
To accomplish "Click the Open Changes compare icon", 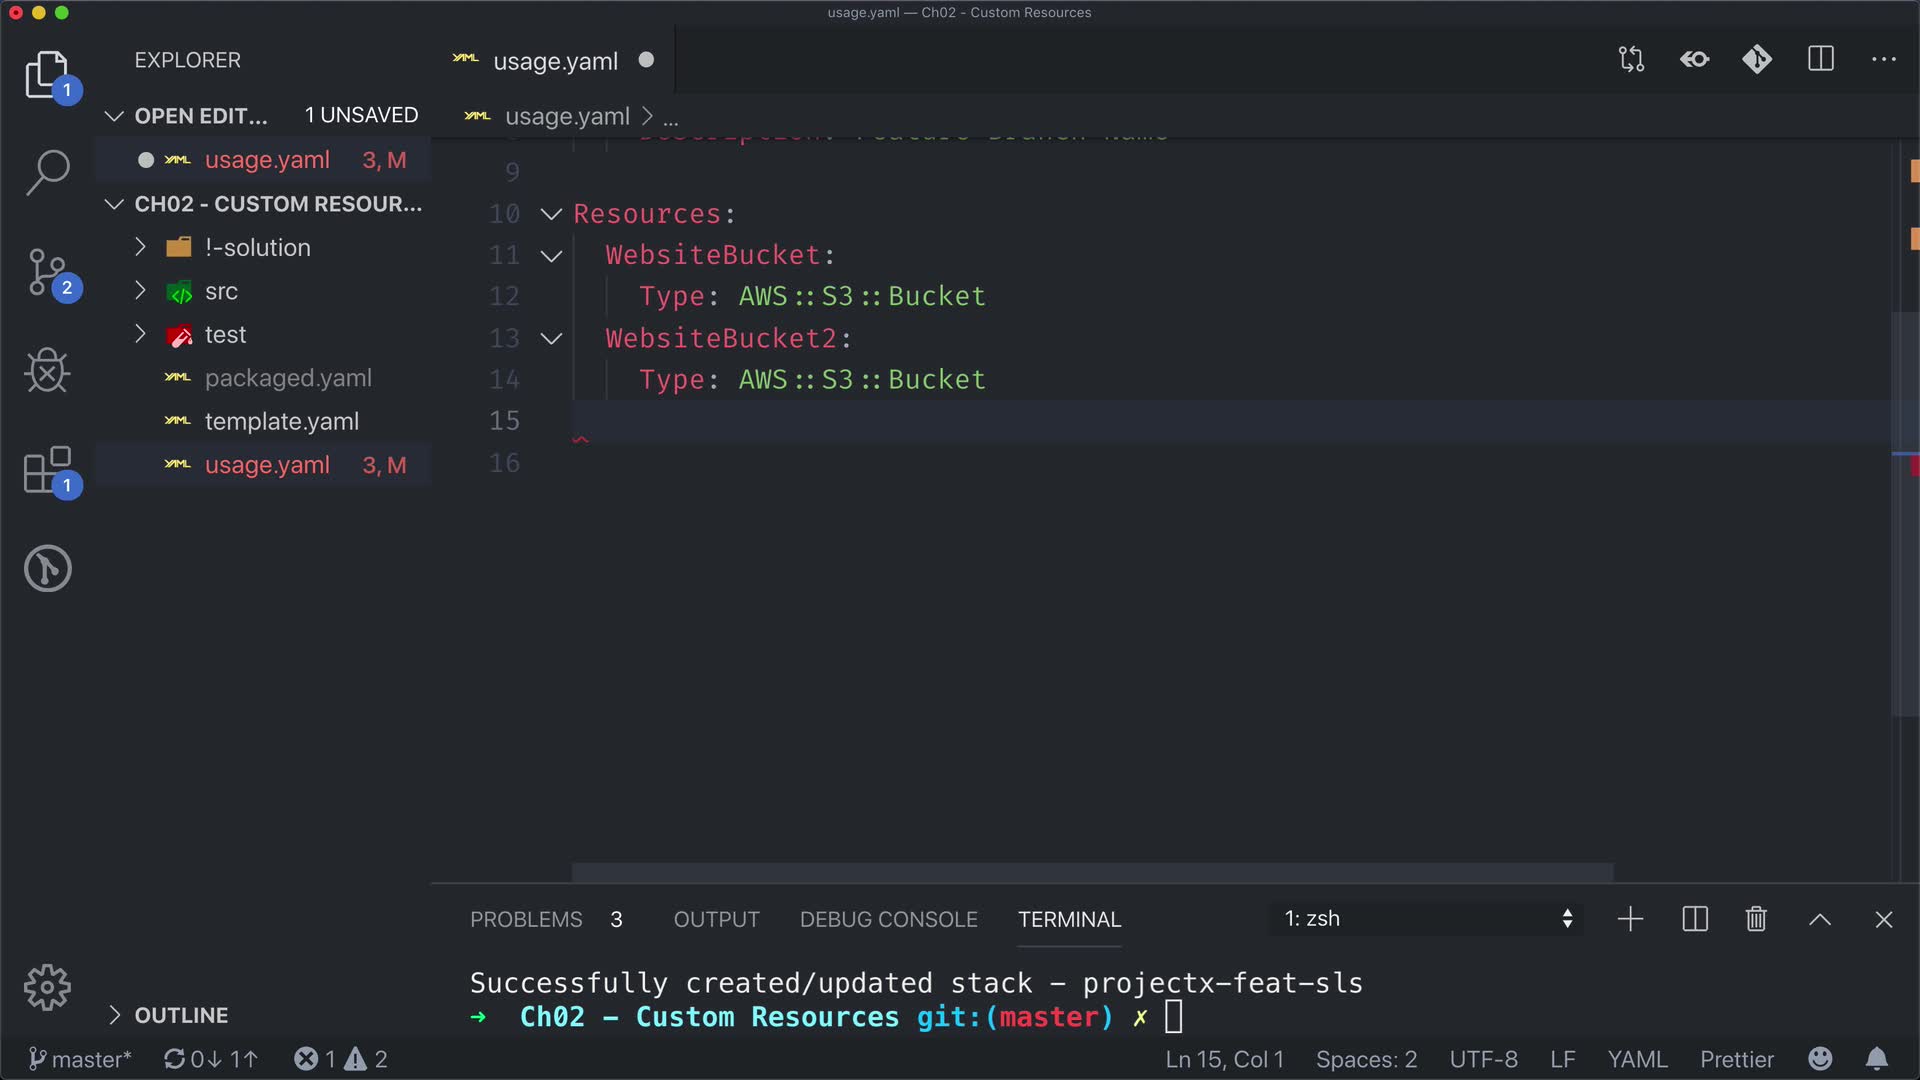I will click(x=1631, y=60).
